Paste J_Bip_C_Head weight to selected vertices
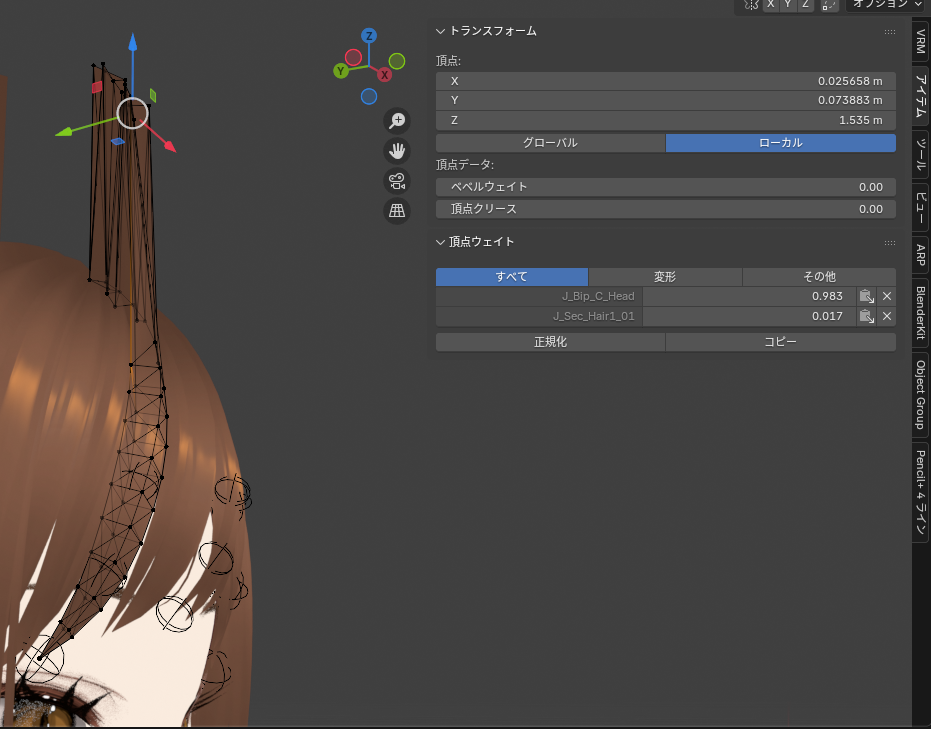Image resolution: width=931 pixels, height=729 pixels. point(867,296)
